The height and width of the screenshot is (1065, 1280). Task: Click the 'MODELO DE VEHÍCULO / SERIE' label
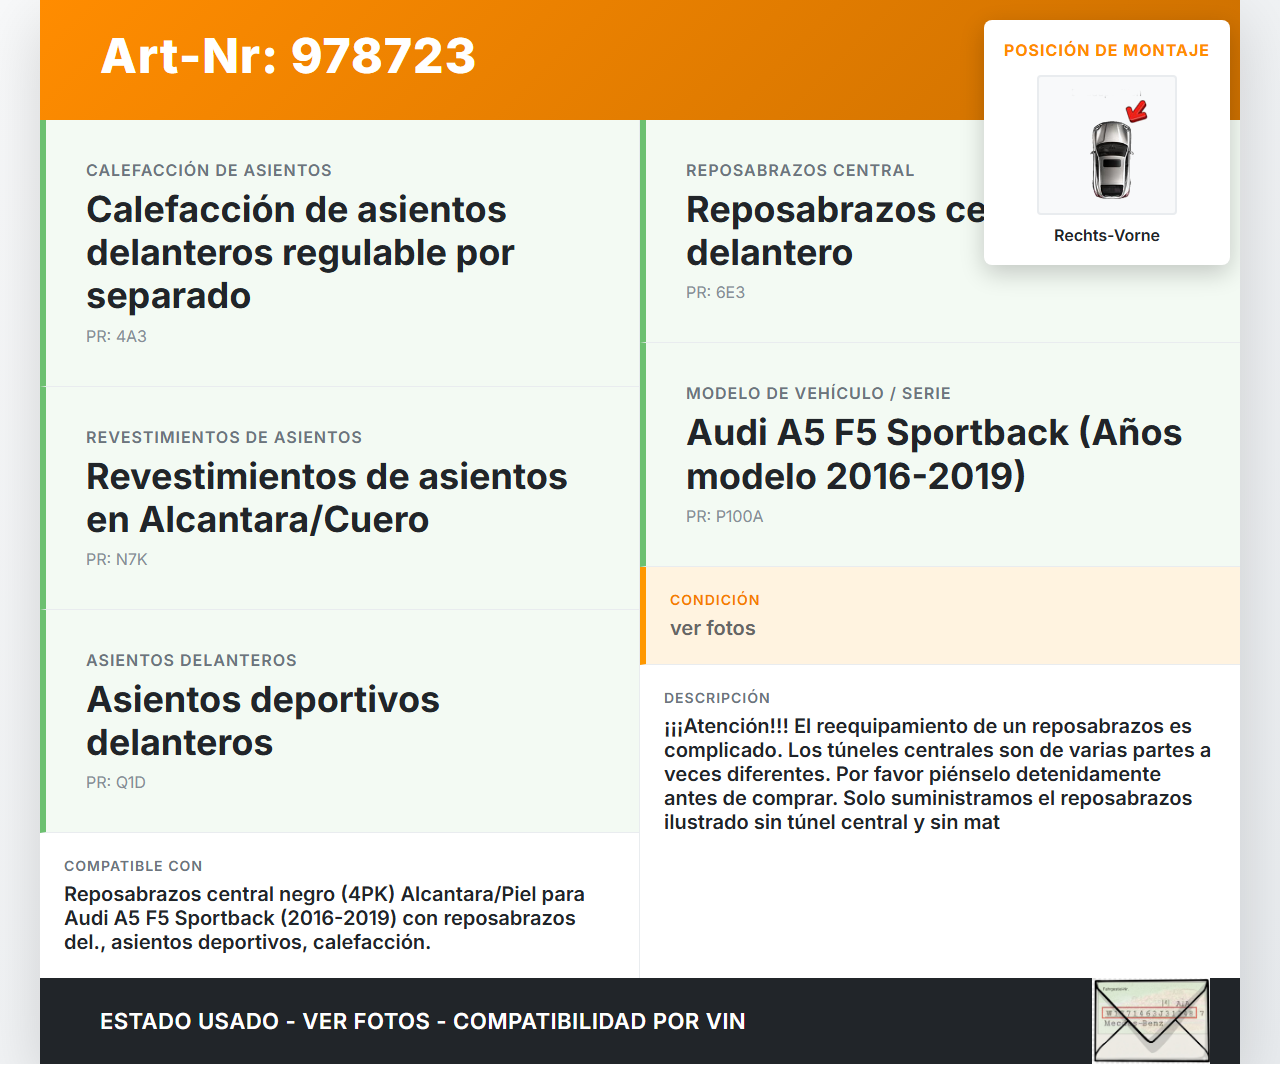(818, 394)
